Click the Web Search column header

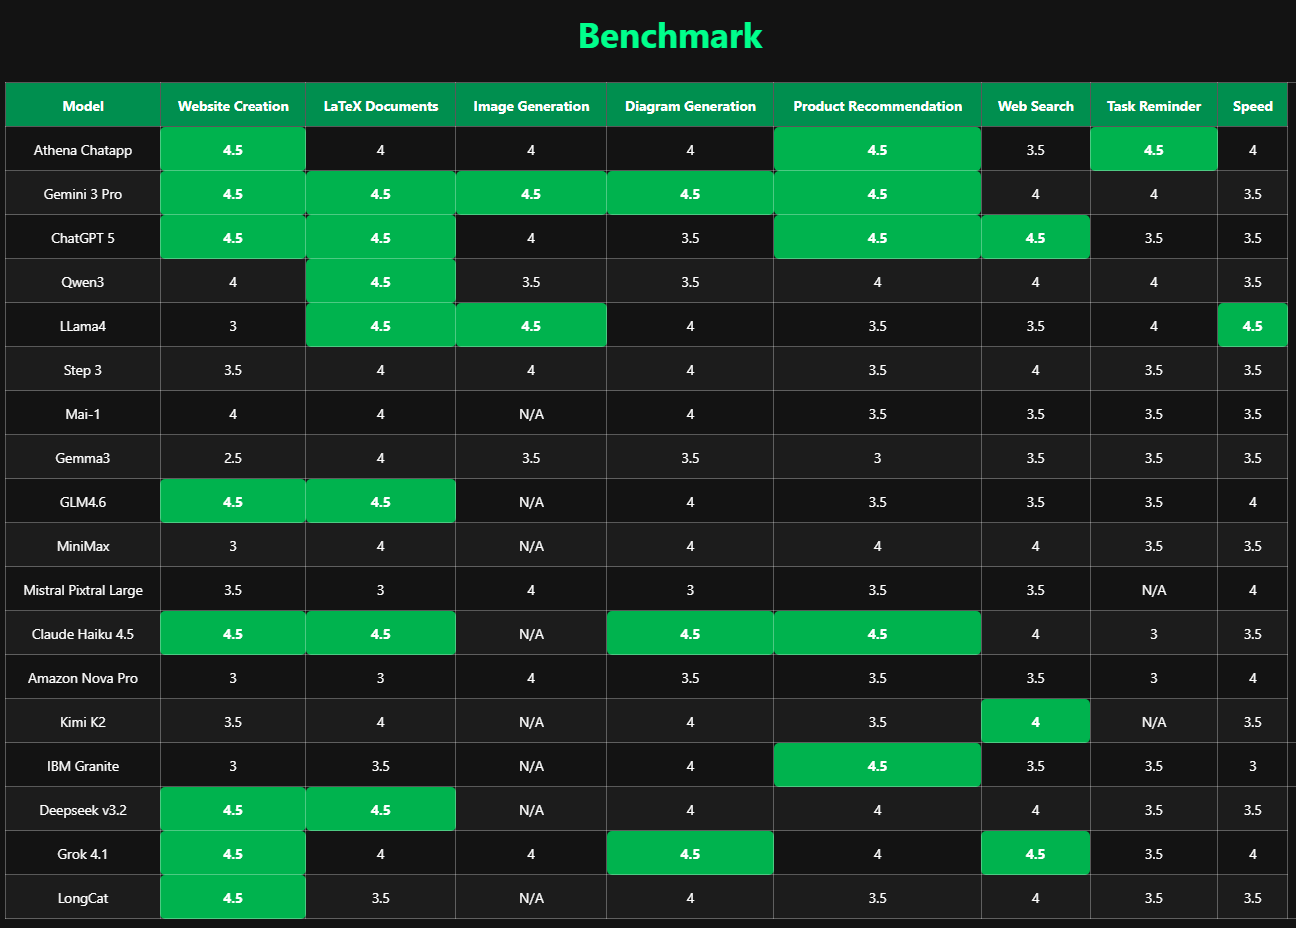coord(1035,106)
